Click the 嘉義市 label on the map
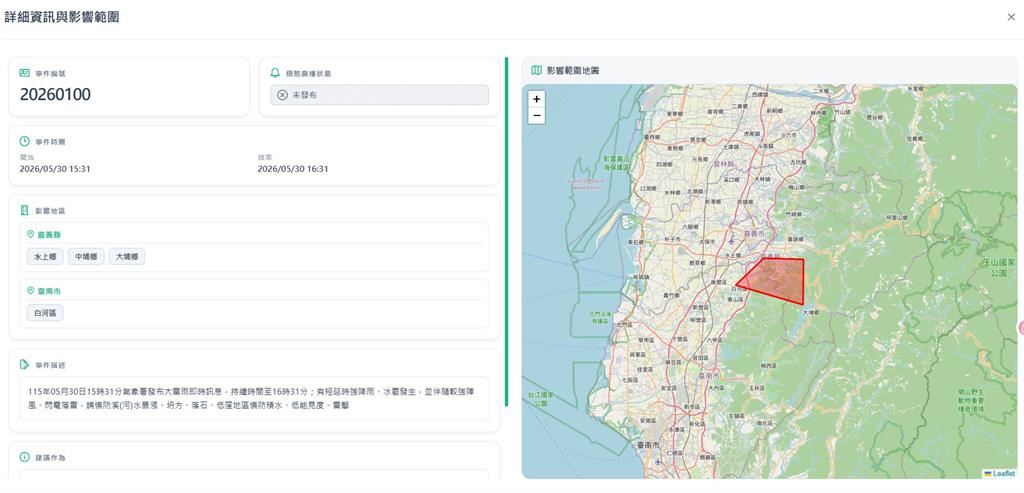Image resolution: width=1024 pixels, height=493 pixels. [x=753, y=233]
